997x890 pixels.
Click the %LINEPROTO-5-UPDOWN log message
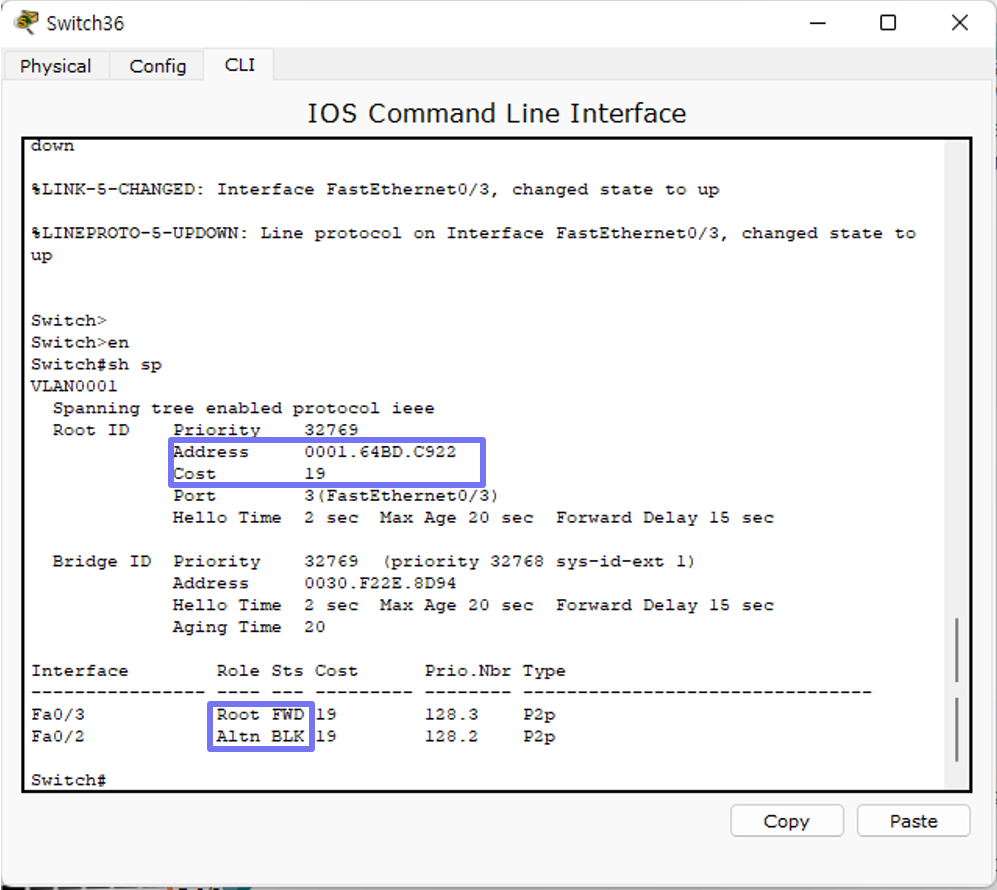tap(474, 244)
